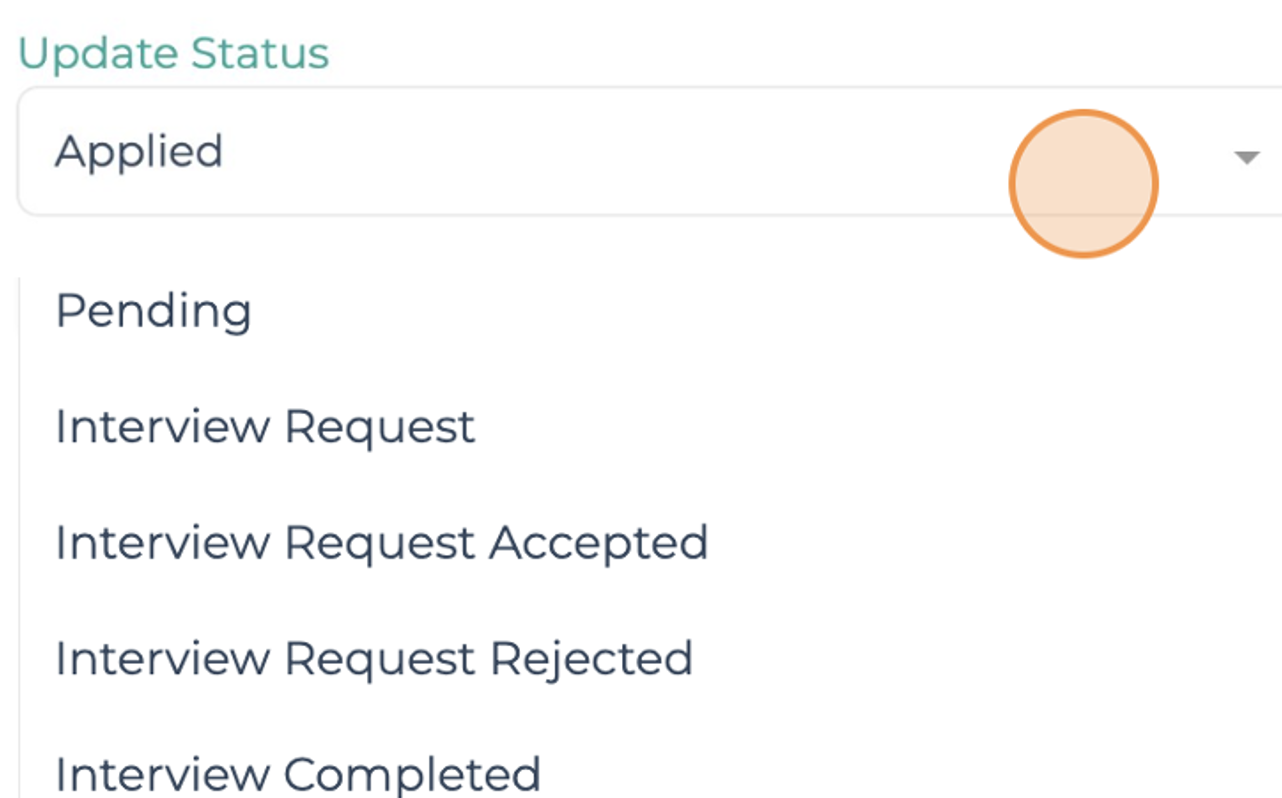1282x798 pixels.
Task: Click the Update Status field label
Action: (x=173, y=53)
